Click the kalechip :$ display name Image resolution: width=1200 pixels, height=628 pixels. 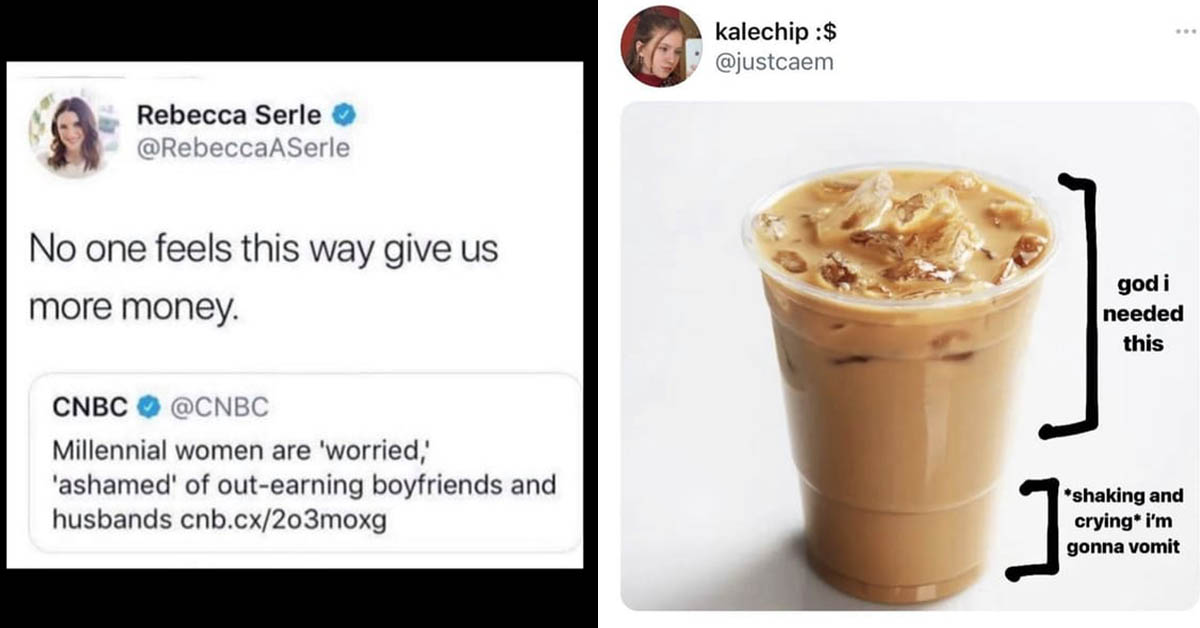pyautogui.click(x=776, y=31)
